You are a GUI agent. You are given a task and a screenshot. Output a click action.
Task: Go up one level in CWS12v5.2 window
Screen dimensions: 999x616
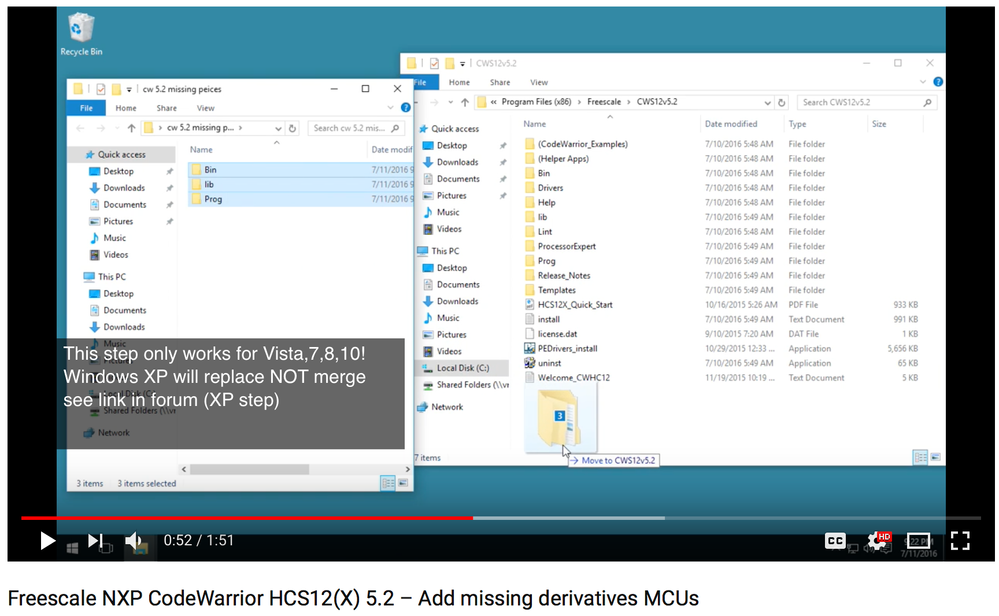465,102
